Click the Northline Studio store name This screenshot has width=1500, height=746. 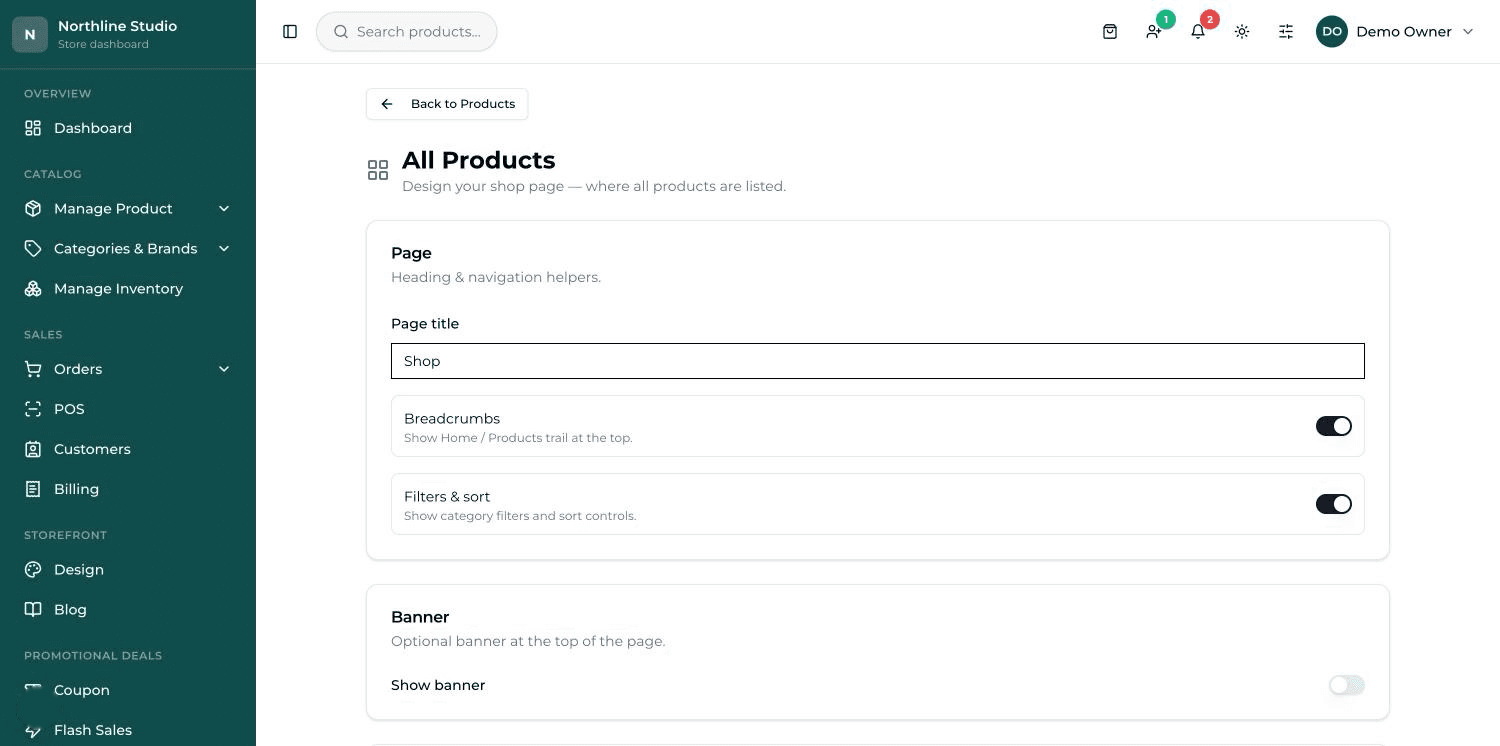tap(117, 26)
